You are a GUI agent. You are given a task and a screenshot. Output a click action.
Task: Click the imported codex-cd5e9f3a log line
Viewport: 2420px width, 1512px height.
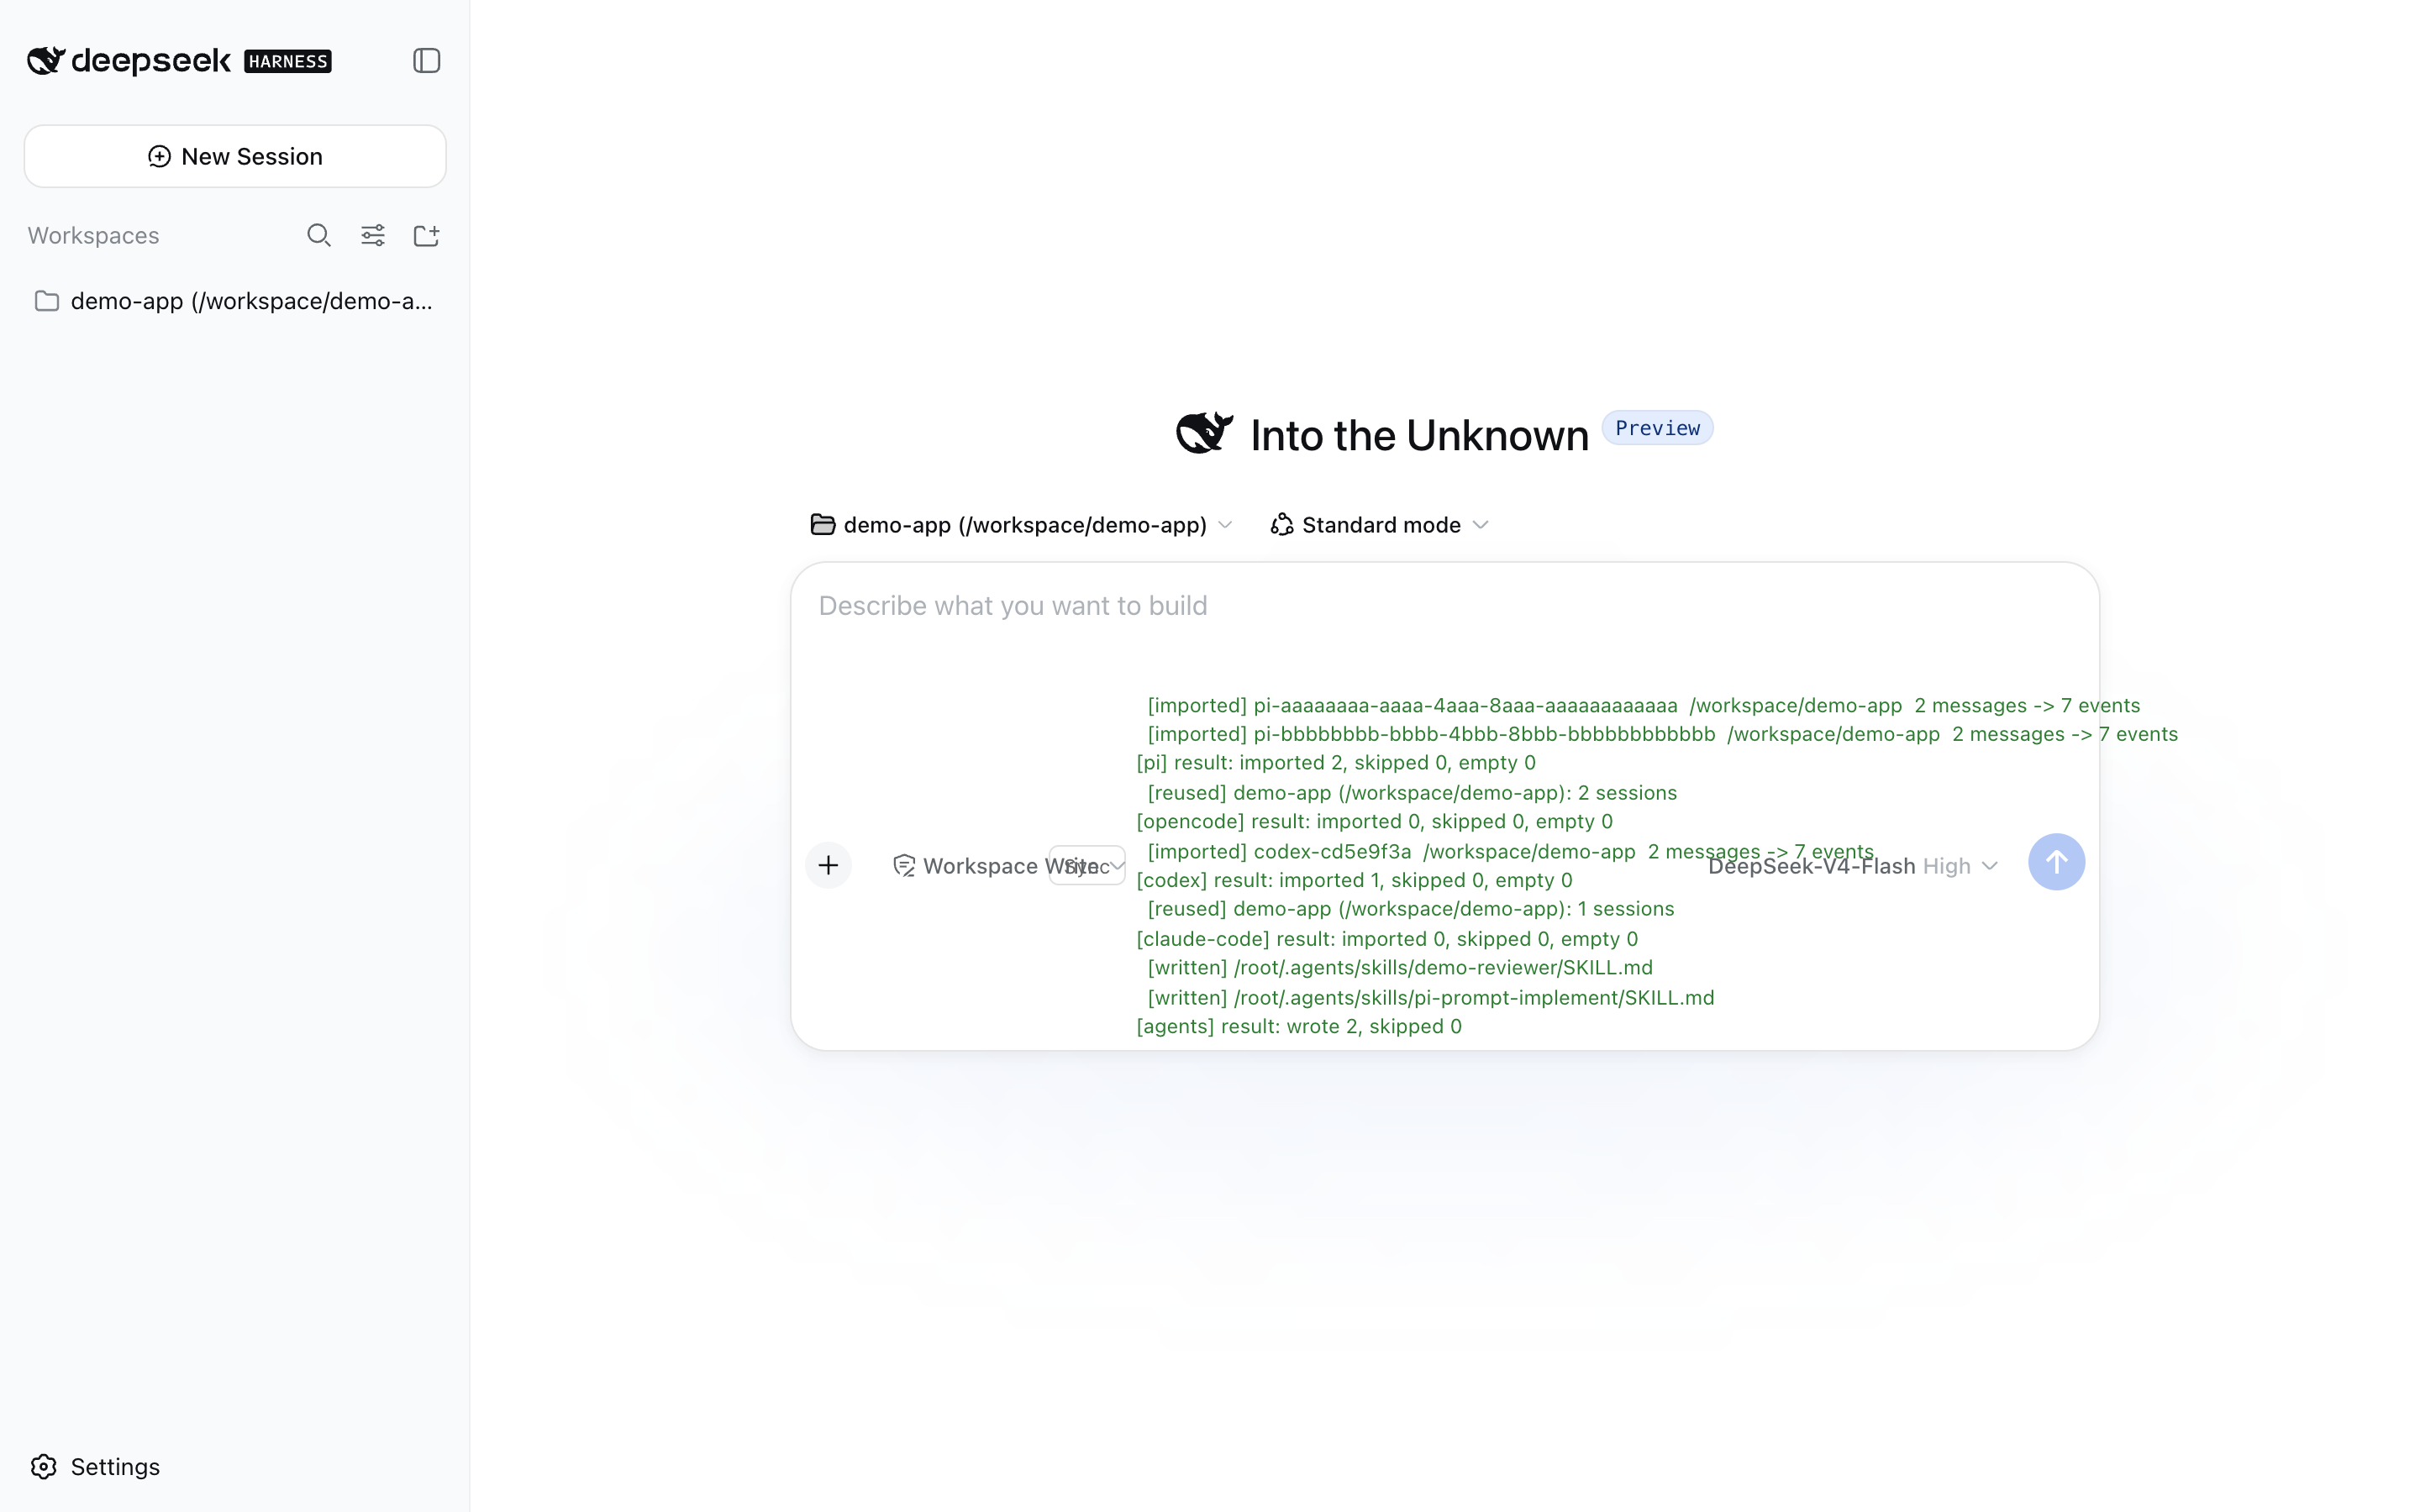pos(1510,852)
